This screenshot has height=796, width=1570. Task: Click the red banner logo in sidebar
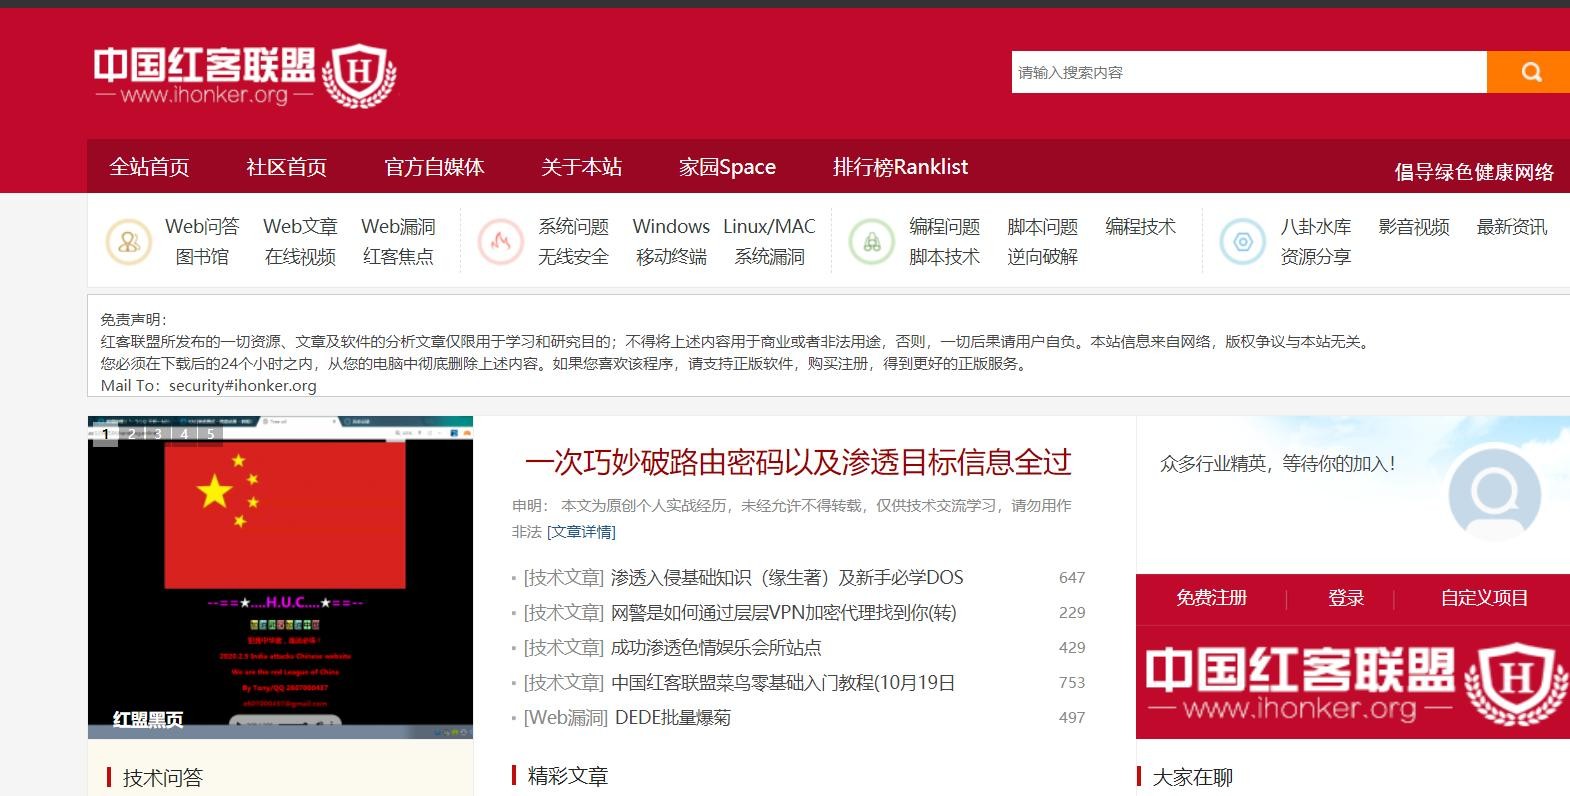[x=1352, y=684]
